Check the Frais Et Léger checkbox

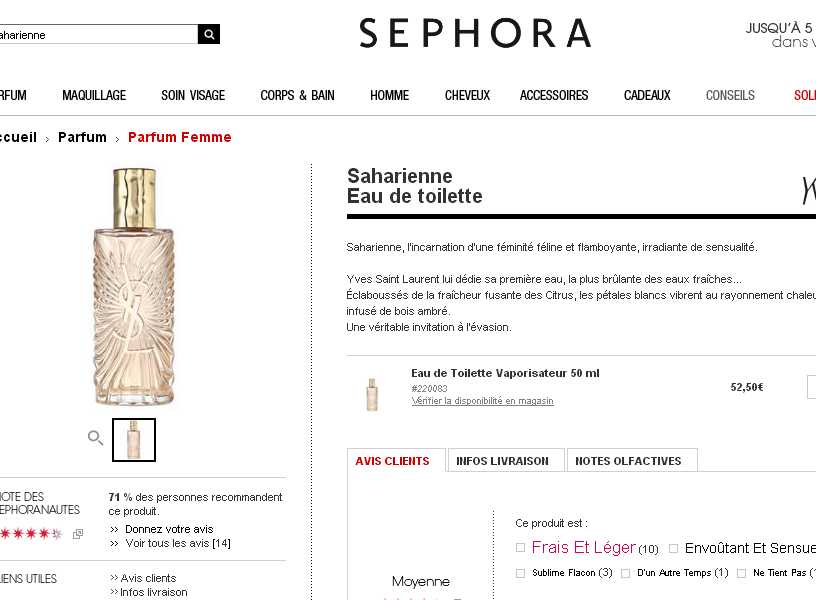[x=520, y=547]
